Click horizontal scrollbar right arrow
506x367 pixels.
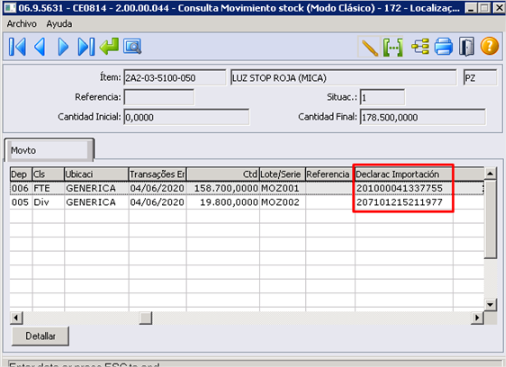(x=477, y=318)
